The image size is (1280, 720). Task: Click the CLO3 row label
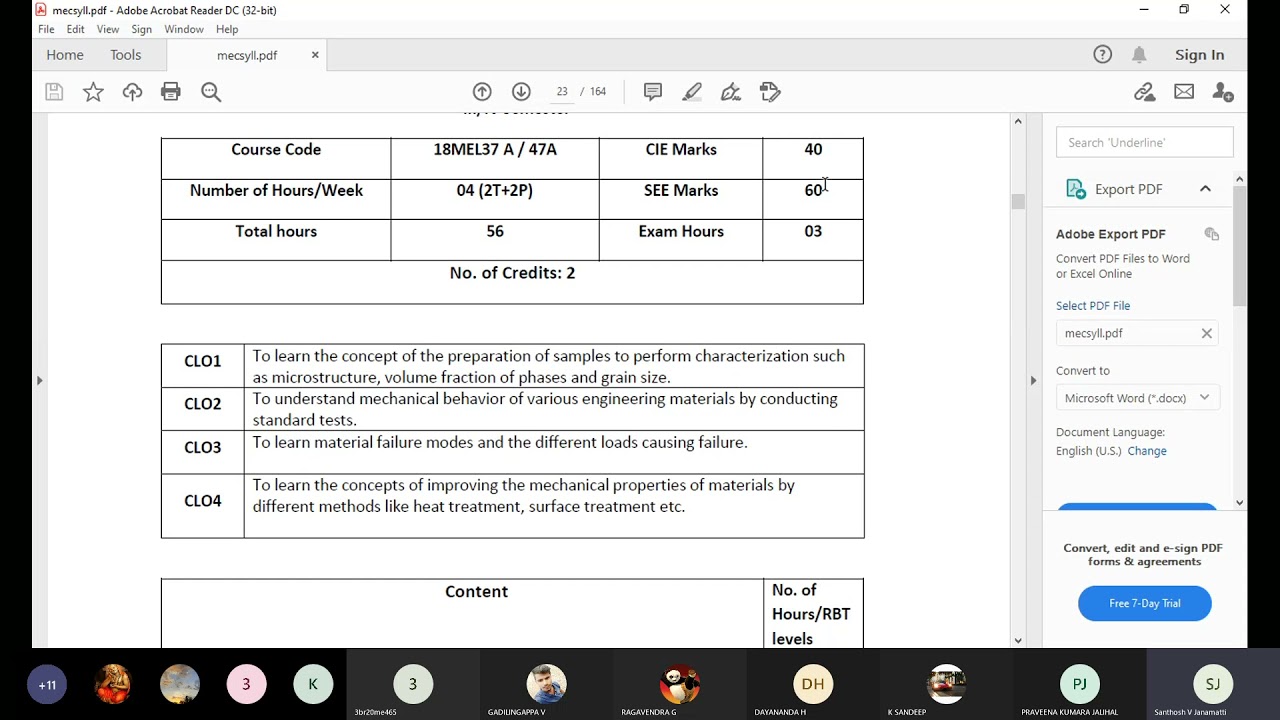click(203, 448)
